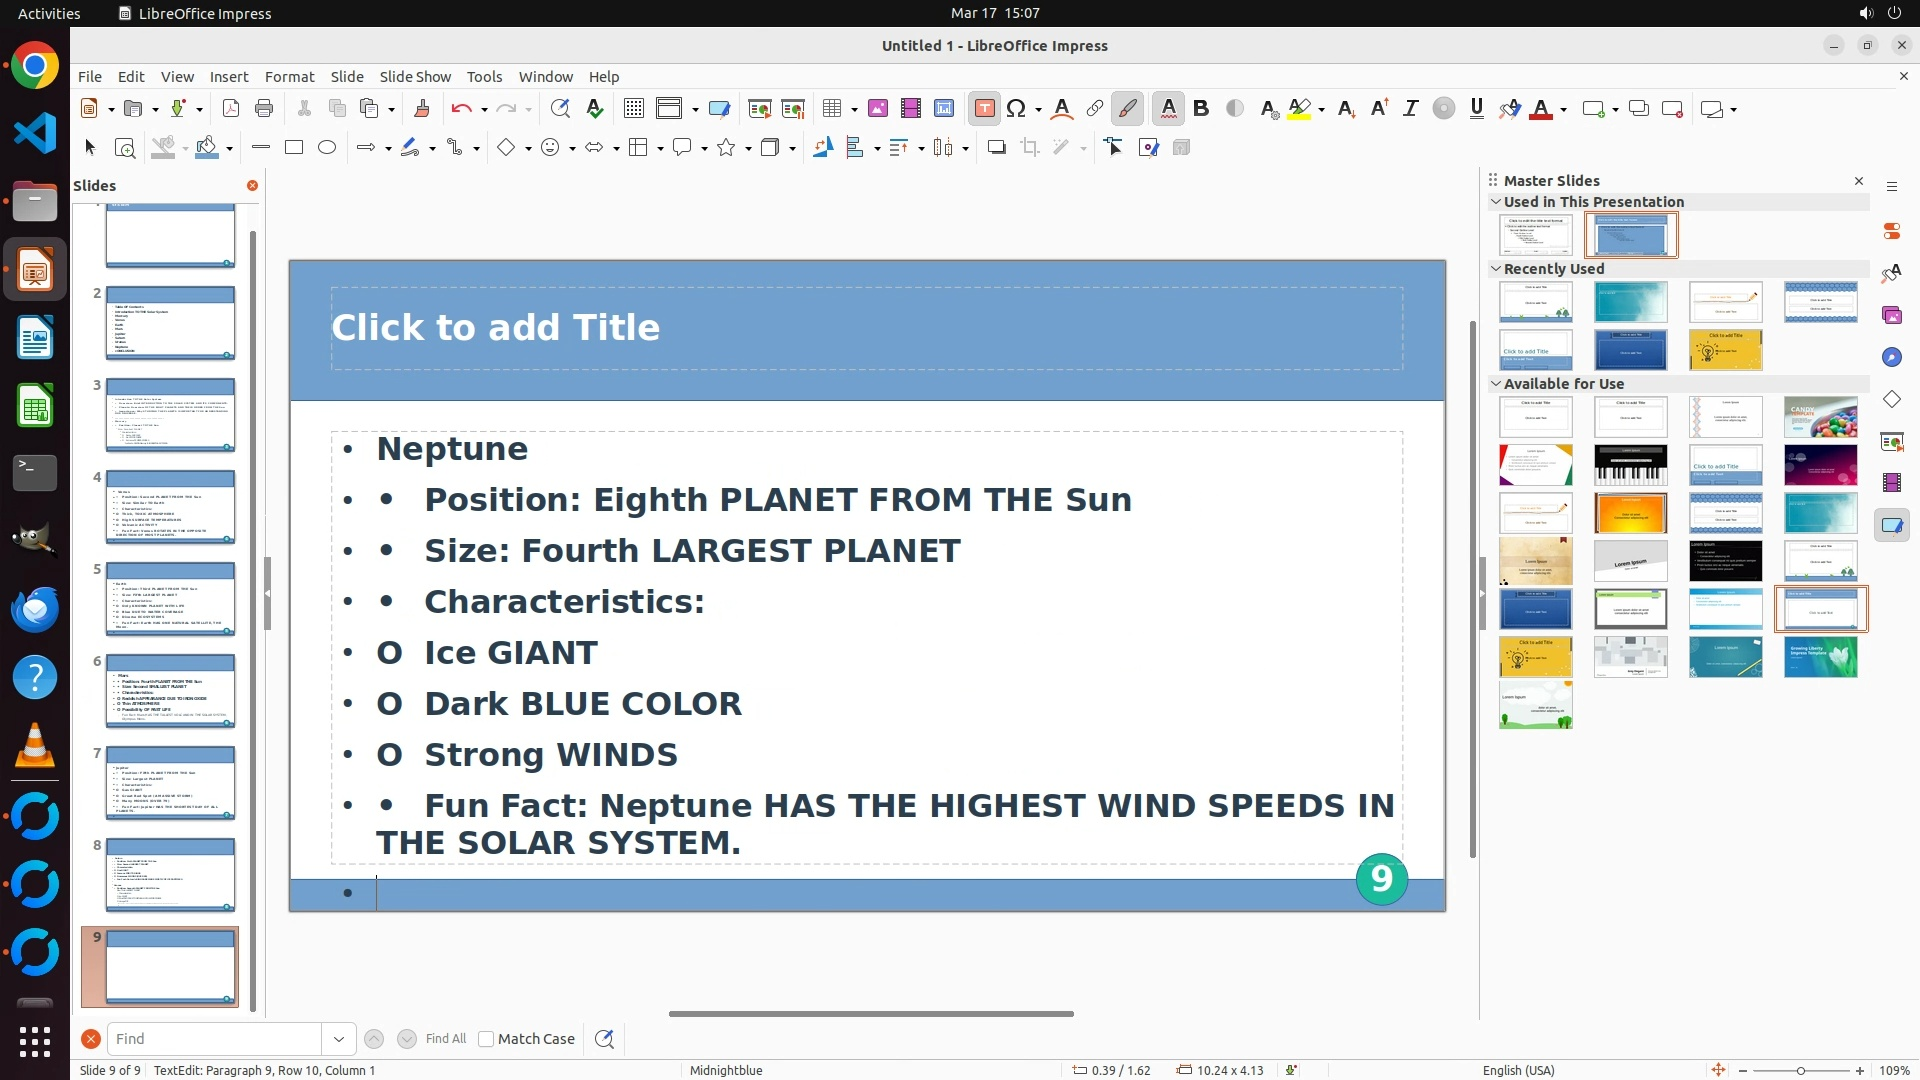Screen dimensions: 1920x1080
Task: Apply bold formatting
Action: pyautogui.click(x=1201, y=109)
